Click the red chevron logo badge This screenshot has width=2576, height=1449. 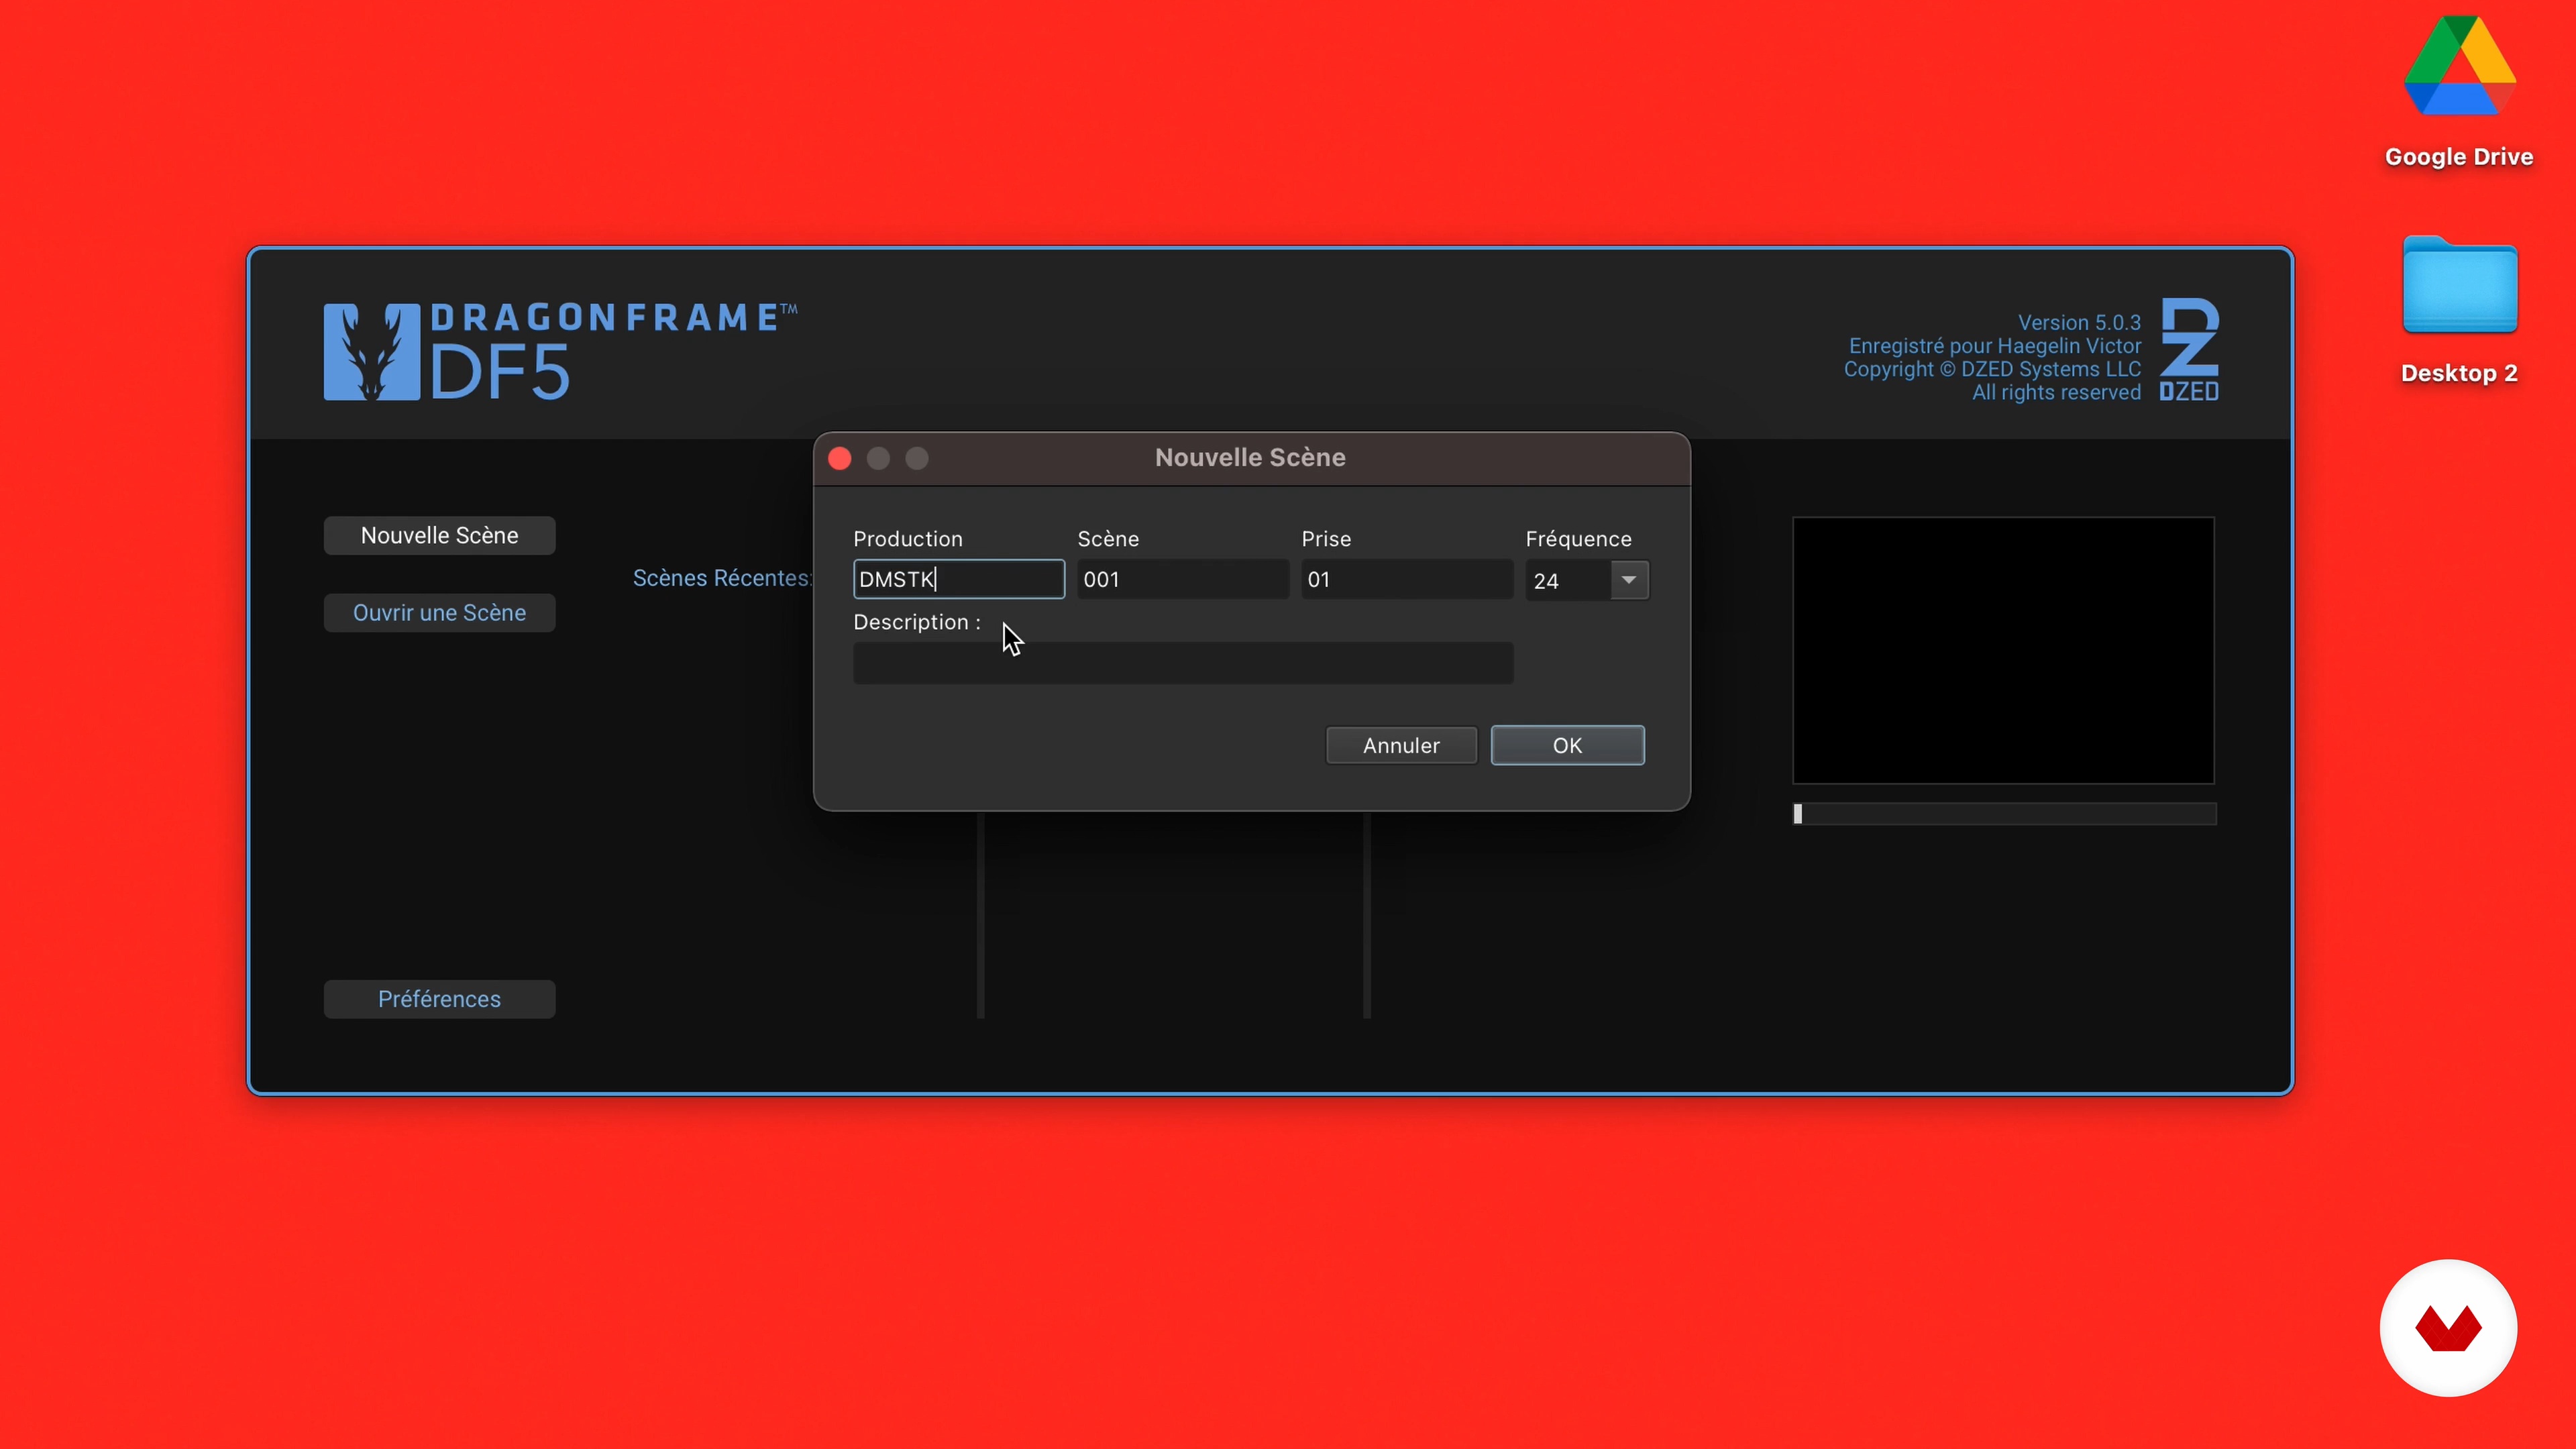coord(2448,1327)
